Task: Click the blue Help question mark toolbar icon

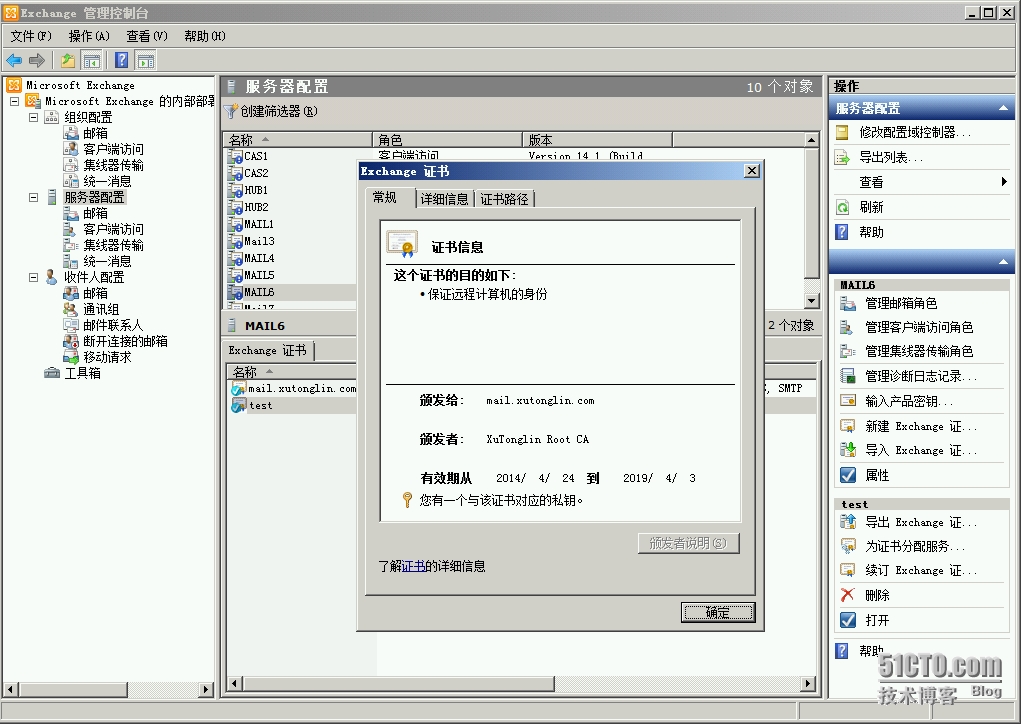Action: [122, 61]
